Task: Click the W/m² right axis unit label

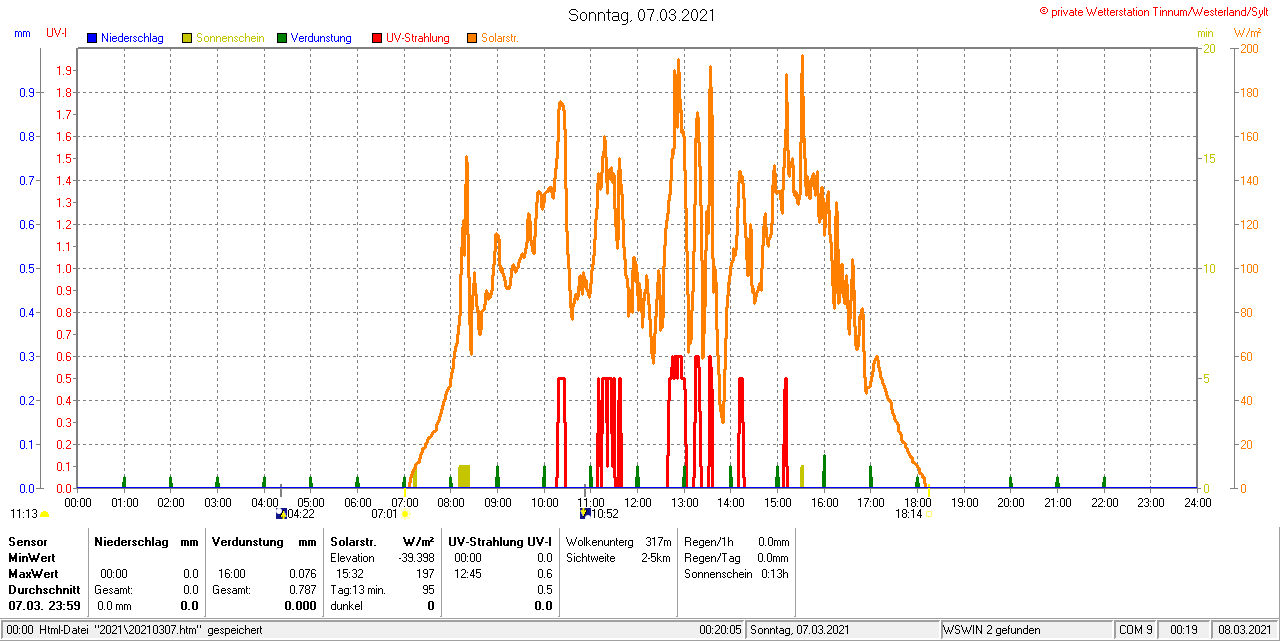Action: [x=1246, y=33]
